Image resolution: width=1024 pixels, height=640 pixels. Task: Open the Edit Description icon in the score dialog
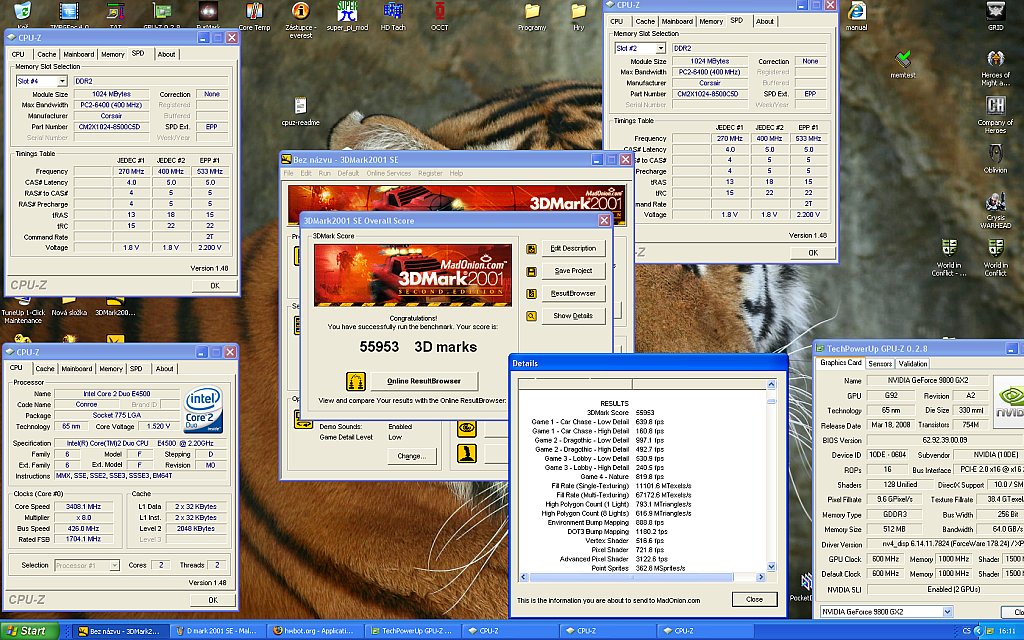pyautogui.click(x=532, y=249)
